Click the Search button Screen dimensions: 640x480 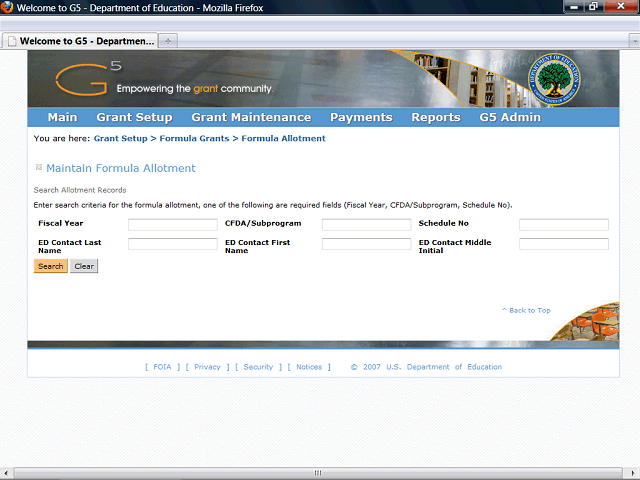pos(51,266)
